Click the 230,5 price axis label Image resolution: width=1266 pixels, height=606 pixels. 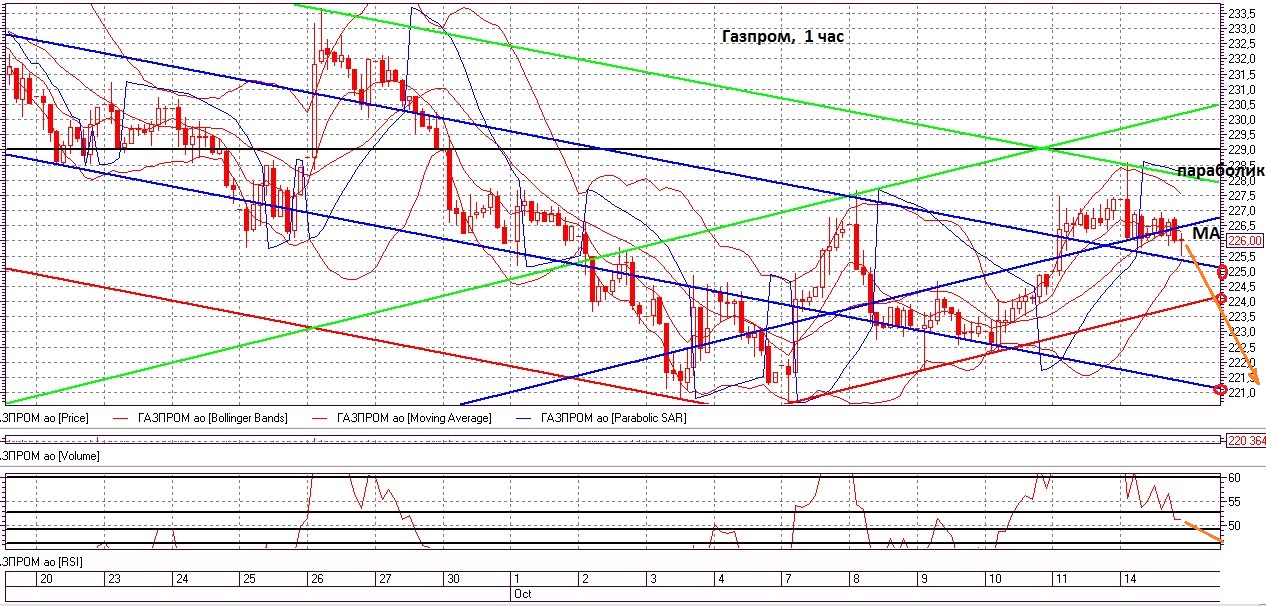(1240, 104)
